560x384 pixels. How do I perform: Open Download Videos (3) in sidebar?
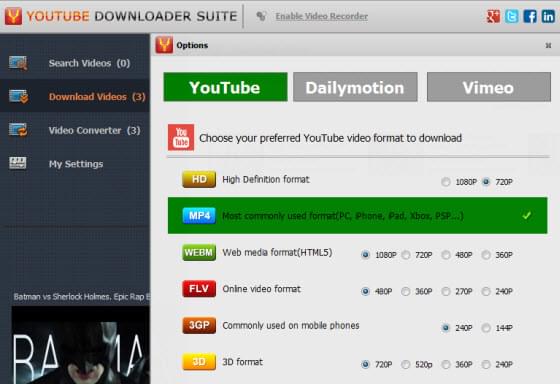pyautogui.click(x=75, y=96)
